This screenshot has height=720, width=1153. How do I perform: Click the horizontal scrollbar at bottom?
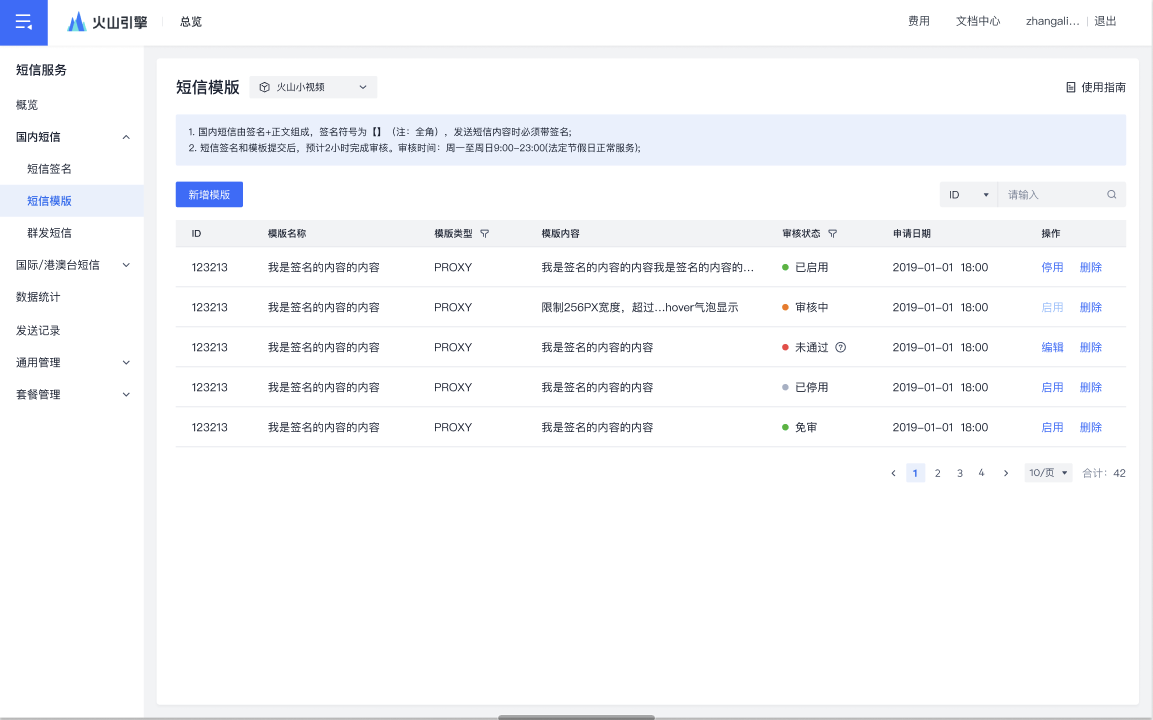click(576, 717)
